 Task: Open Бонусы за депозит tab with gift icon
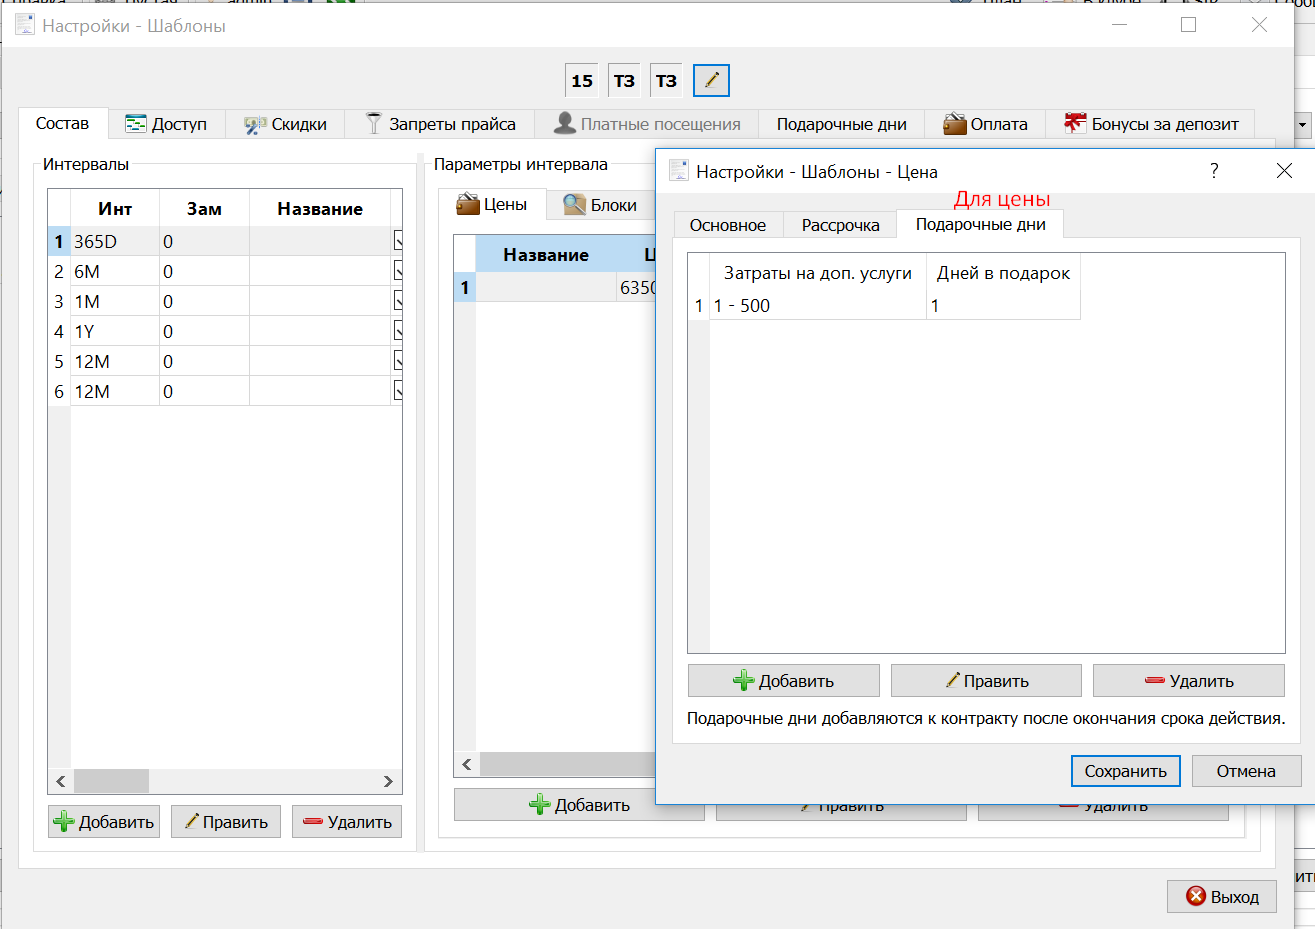point(1151,124)
